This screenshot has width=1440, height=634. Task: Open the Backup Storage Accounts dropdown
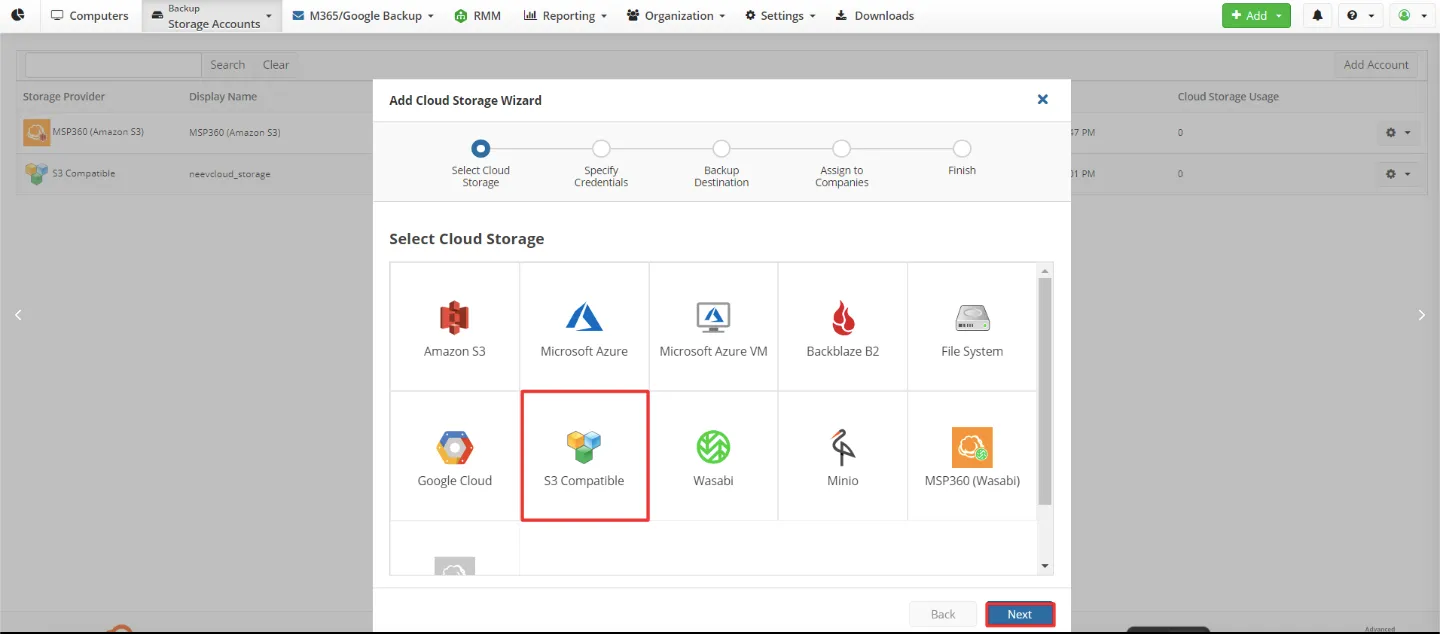[211, 16]
